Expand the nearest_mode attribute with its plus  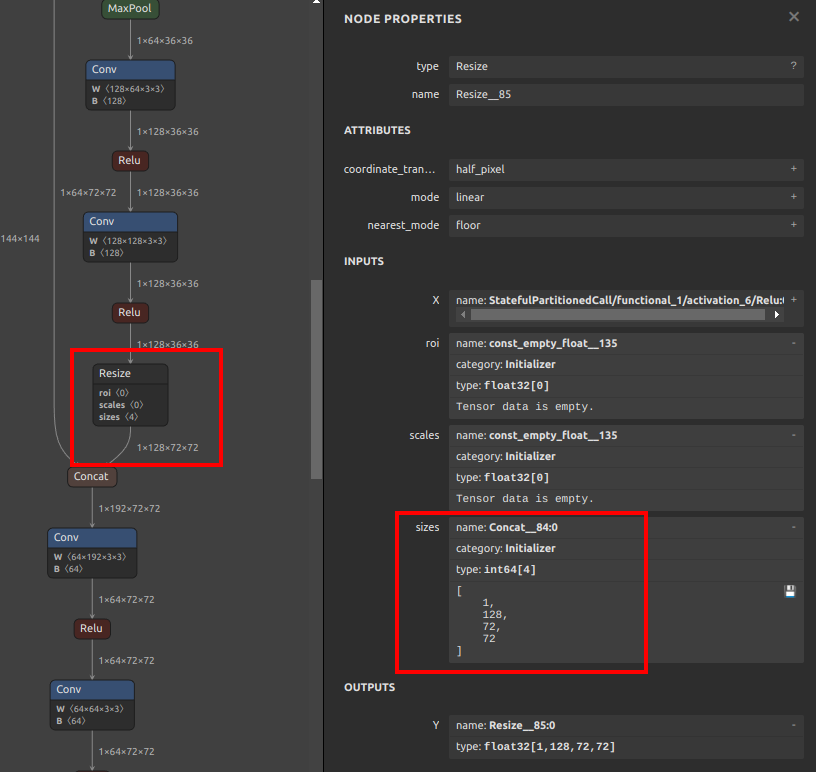coord(793,225)
